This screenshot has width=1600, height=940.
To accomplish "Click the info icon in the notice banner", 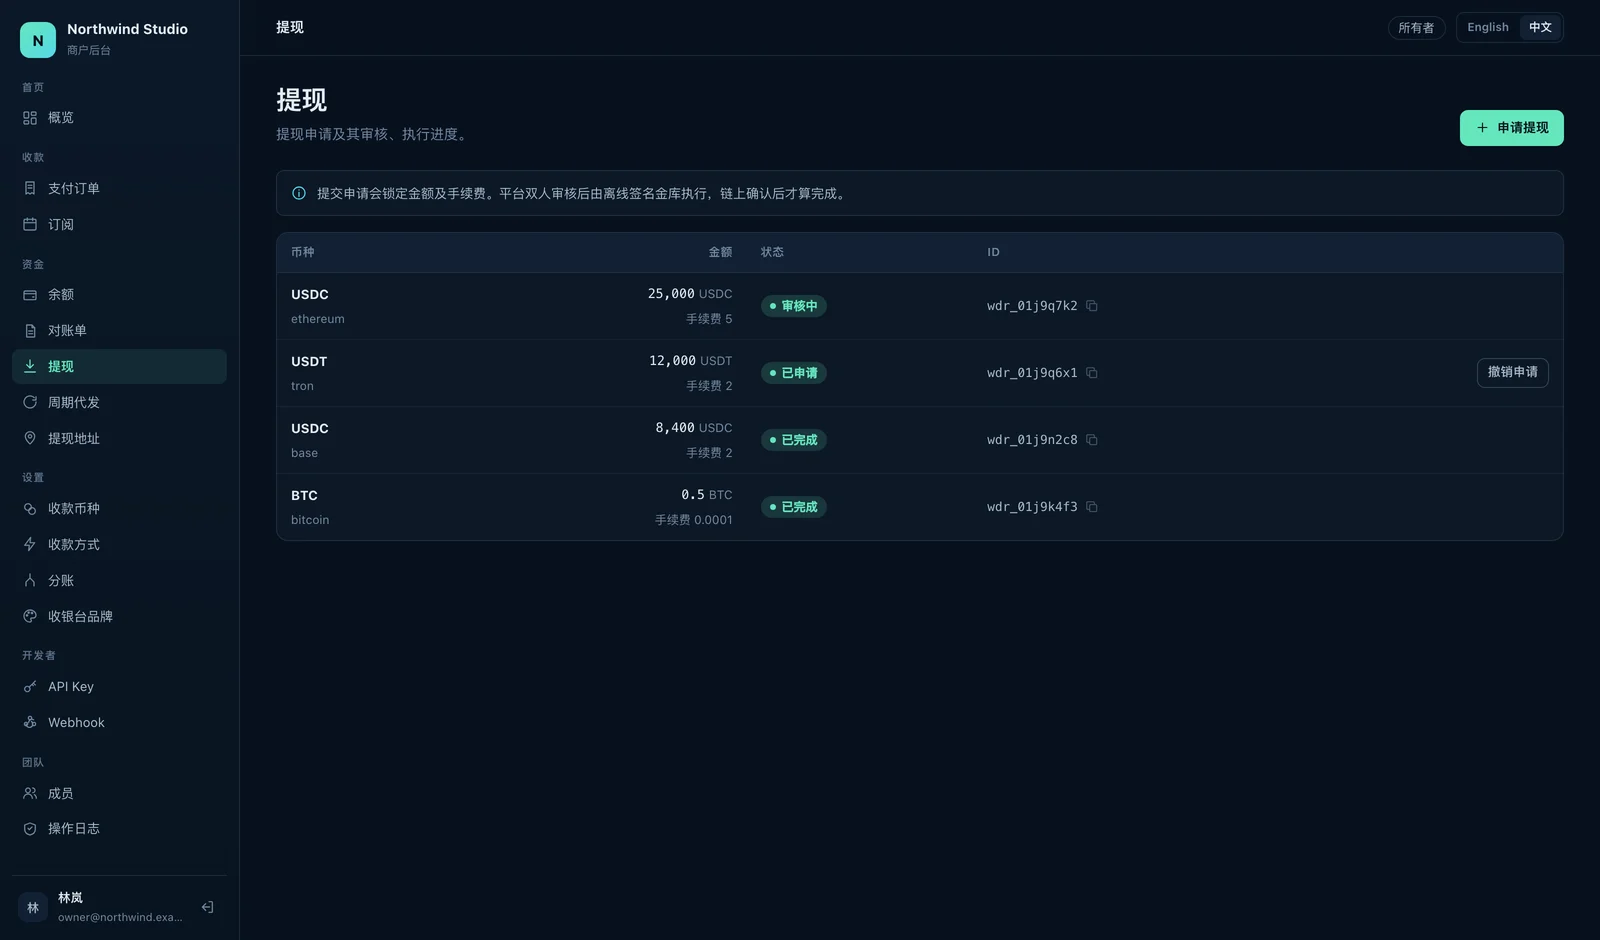I will (299, 193).
